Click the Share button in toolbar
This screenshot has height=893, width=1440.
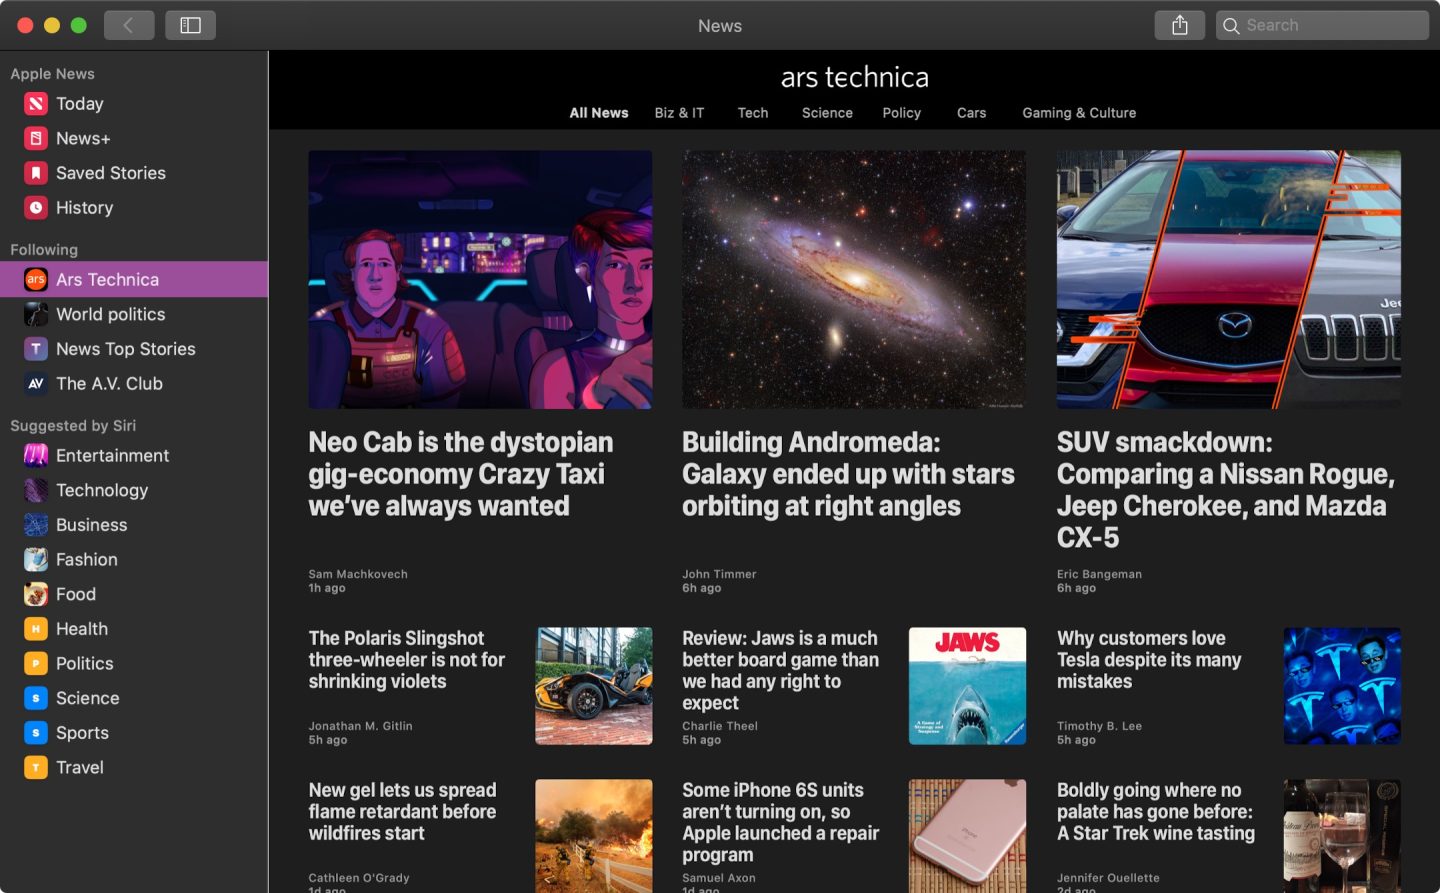point(1180,25)
